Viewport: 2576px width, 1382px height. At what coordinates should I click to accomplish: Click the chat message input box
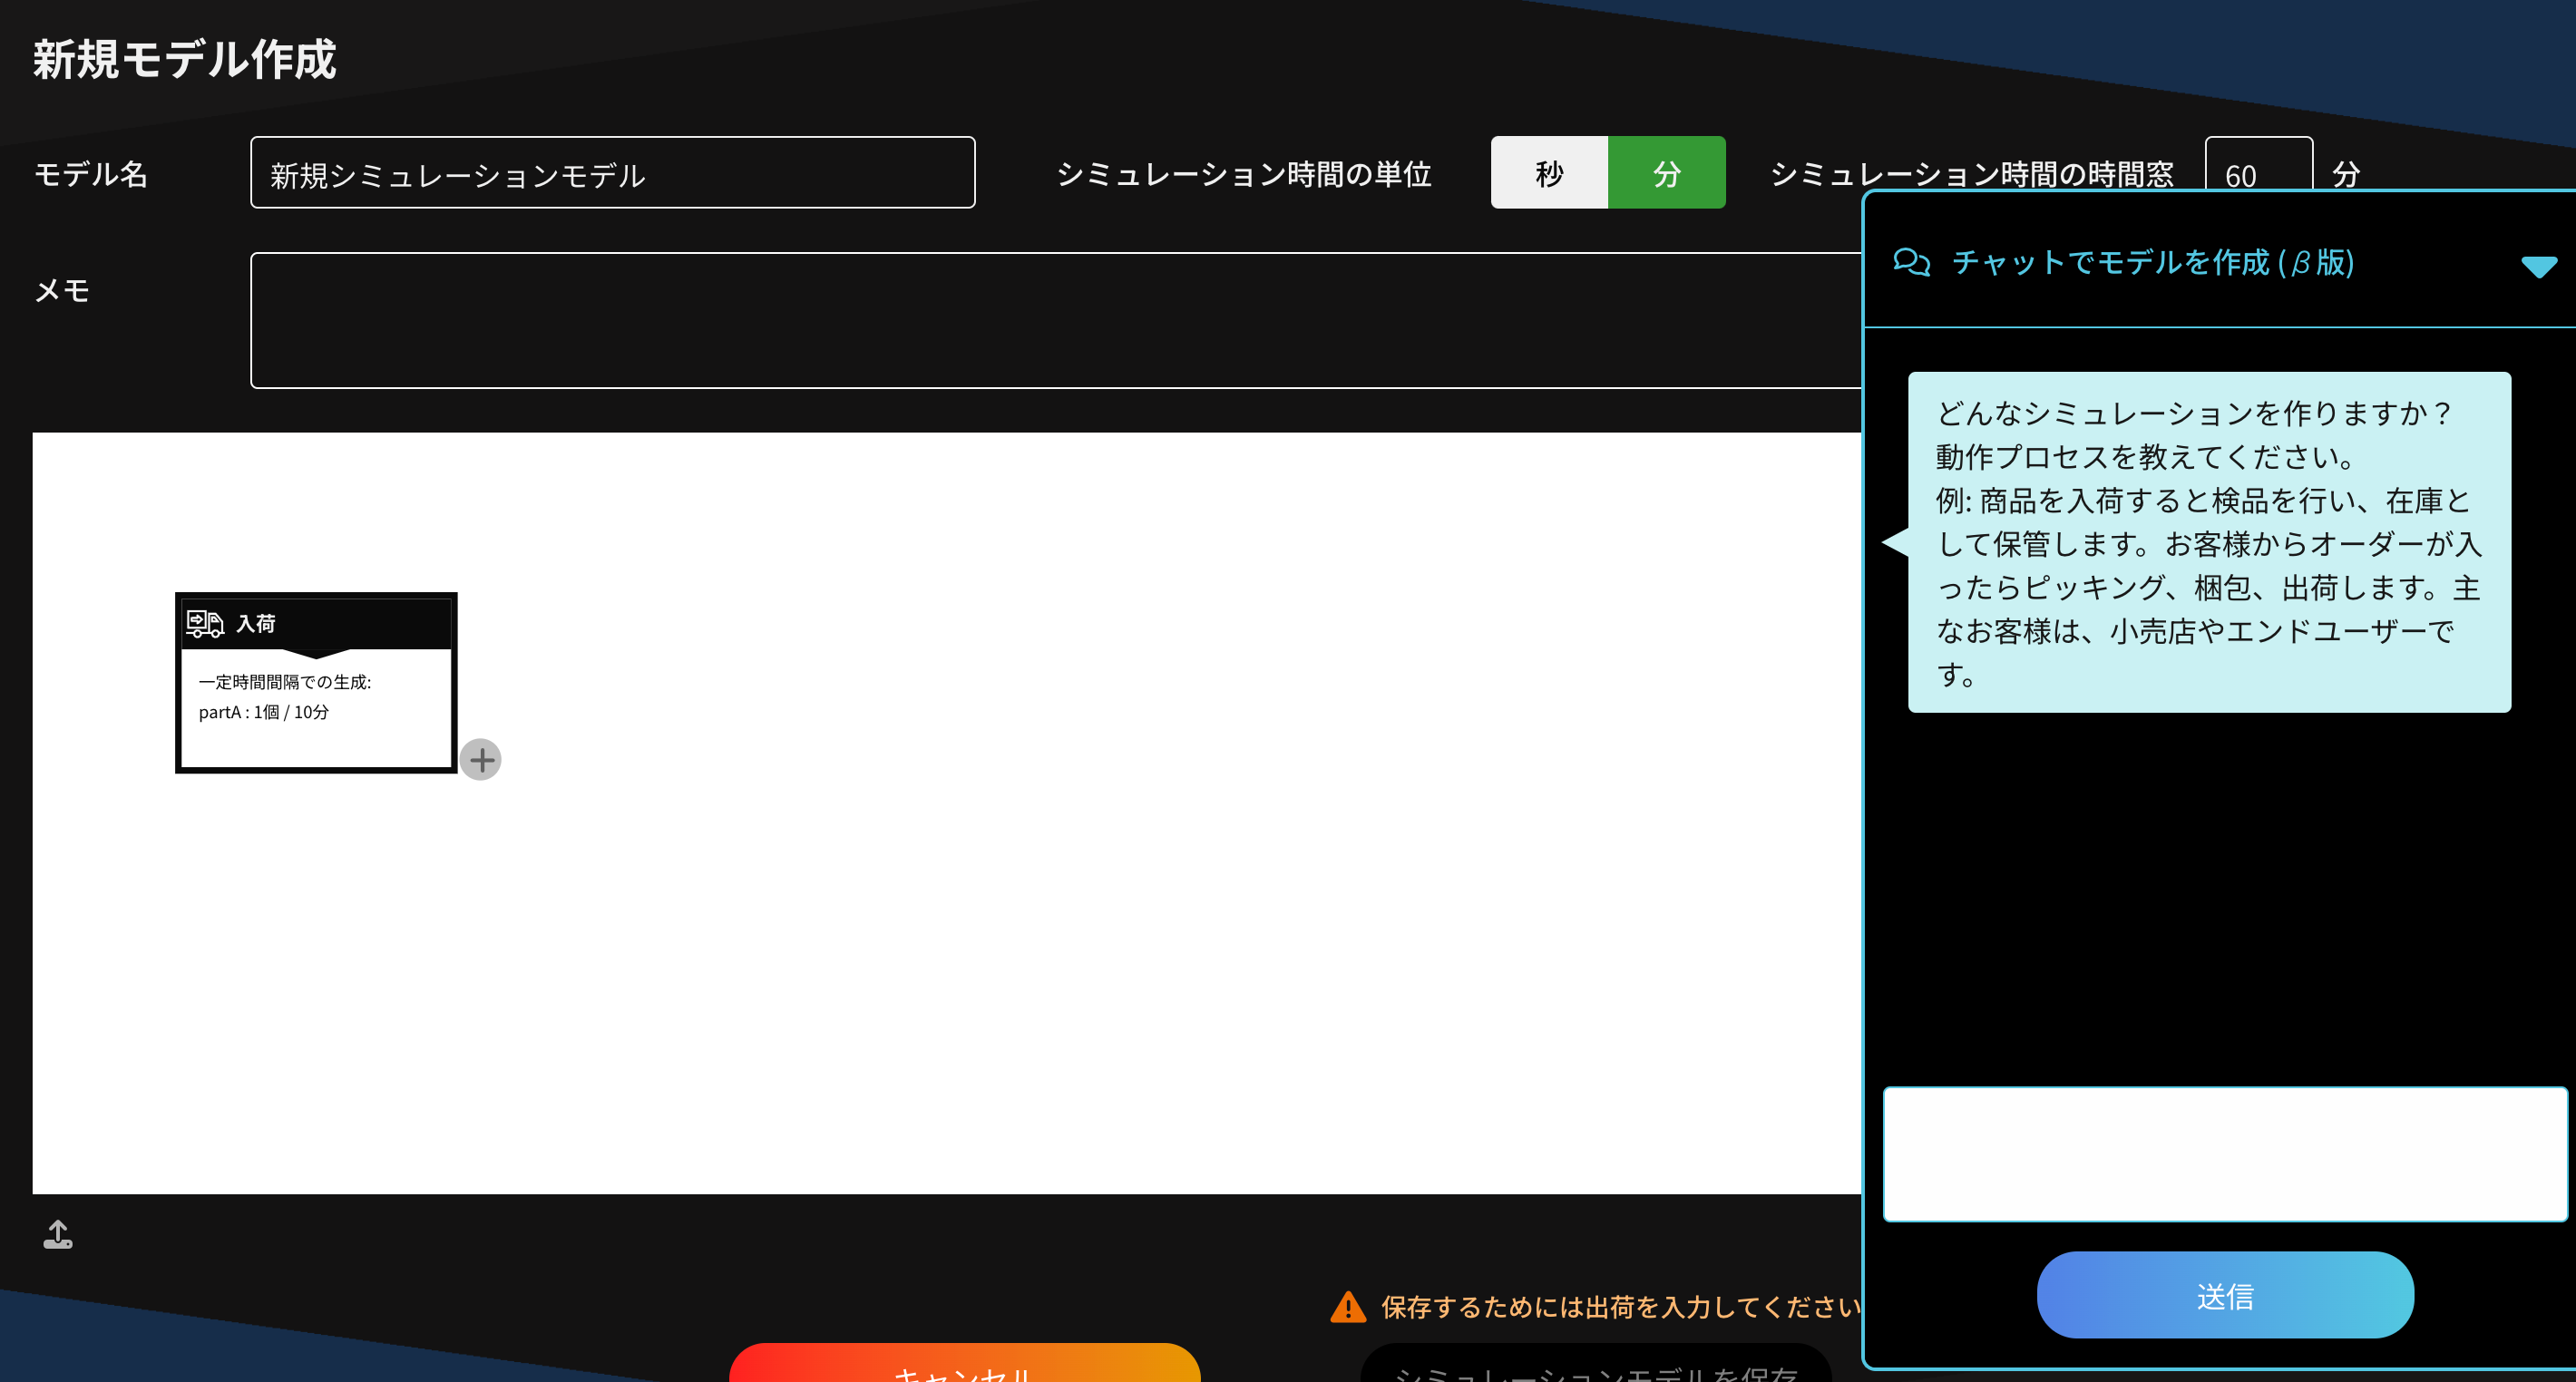(2224, 1153)
